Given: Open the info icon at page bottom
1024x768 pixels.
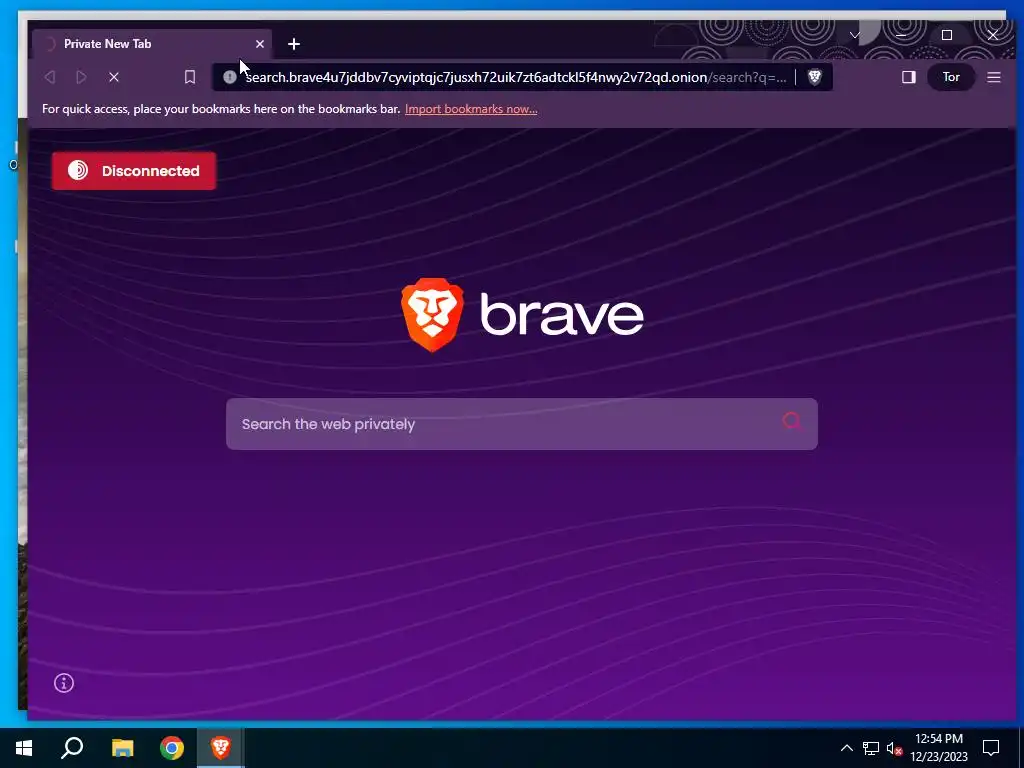Looking at the screenshot, I should [x=64, y=683].
